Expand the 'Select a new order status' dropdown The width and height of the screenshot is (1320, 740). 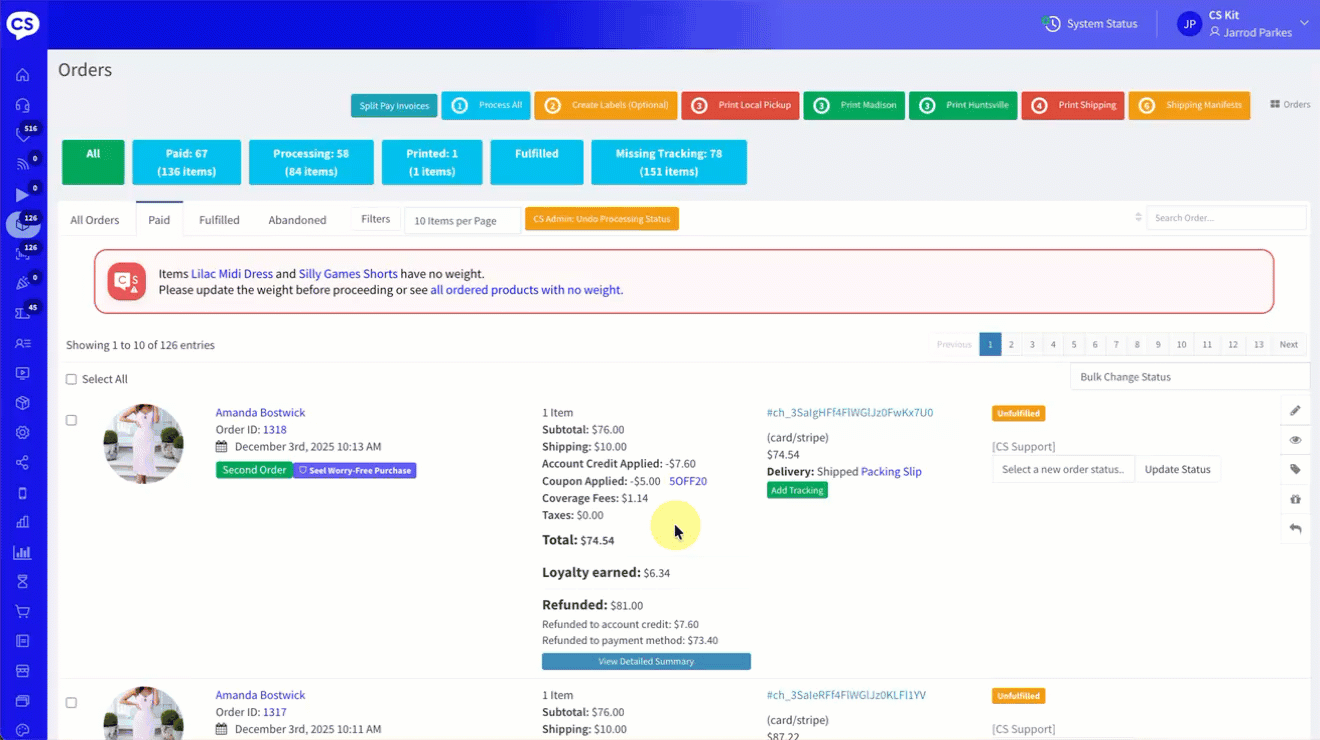coord(1063,469)
